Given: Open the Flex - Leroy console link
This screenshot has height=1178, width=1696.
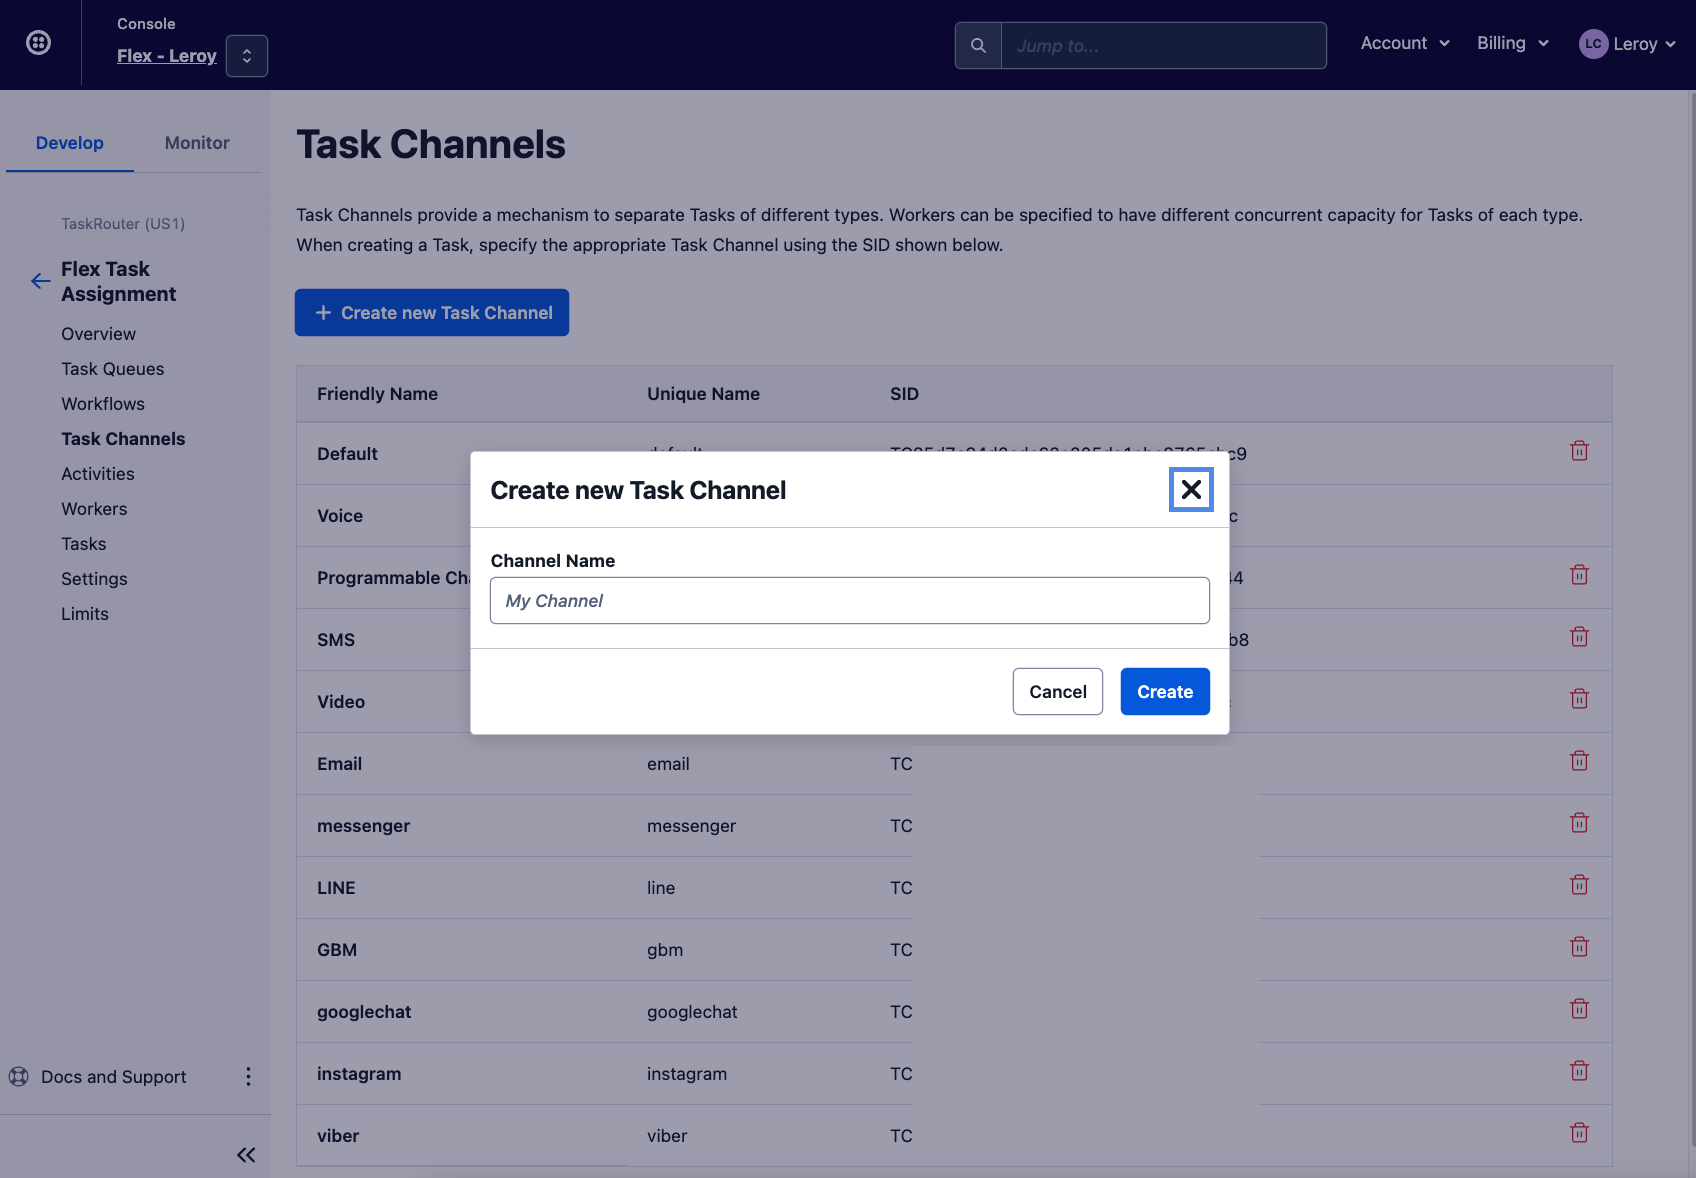Looking at the screenshot, I should tap(166, 56).
